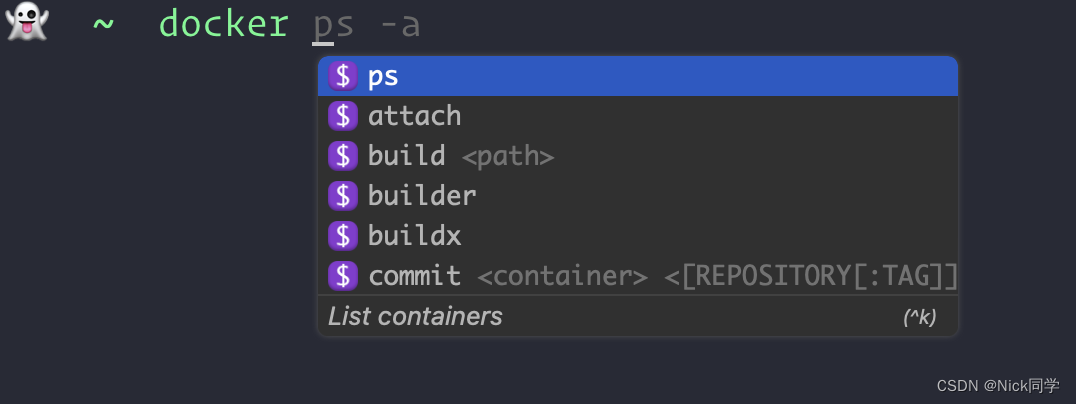The width and height of the screenshot is (1076, 404).
Task: Click the docker command word
Action: 224,24
